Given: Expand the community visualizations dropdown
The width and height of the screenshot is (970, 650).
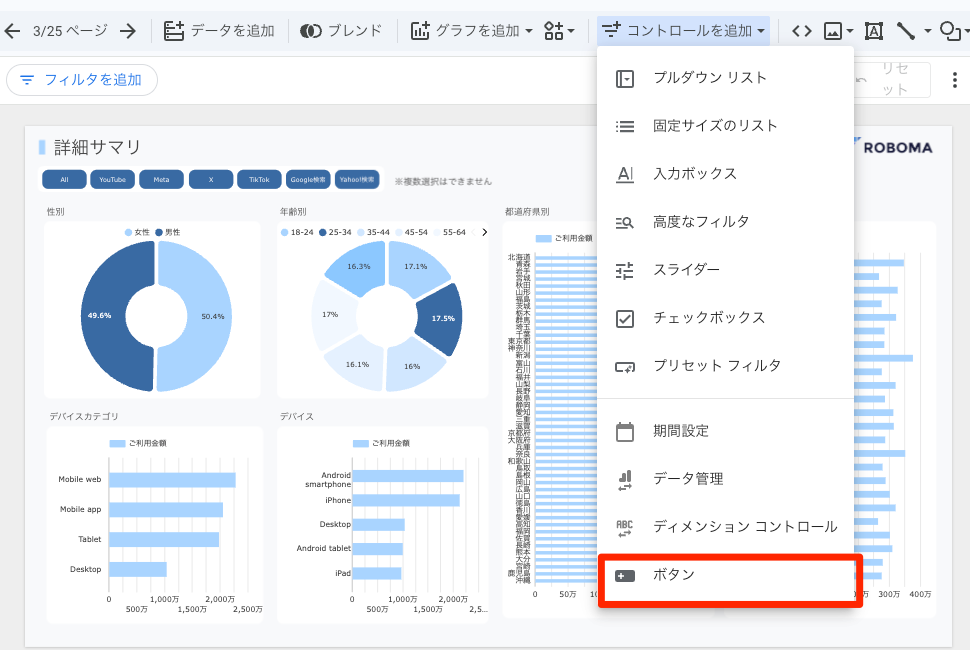Looking at the screenshot, I should click(559, 31).
